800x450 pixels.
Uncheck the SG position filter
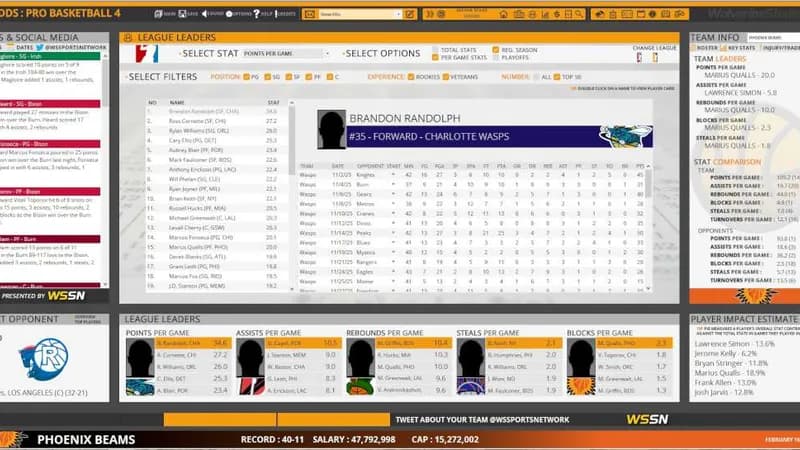click(267, 77)
